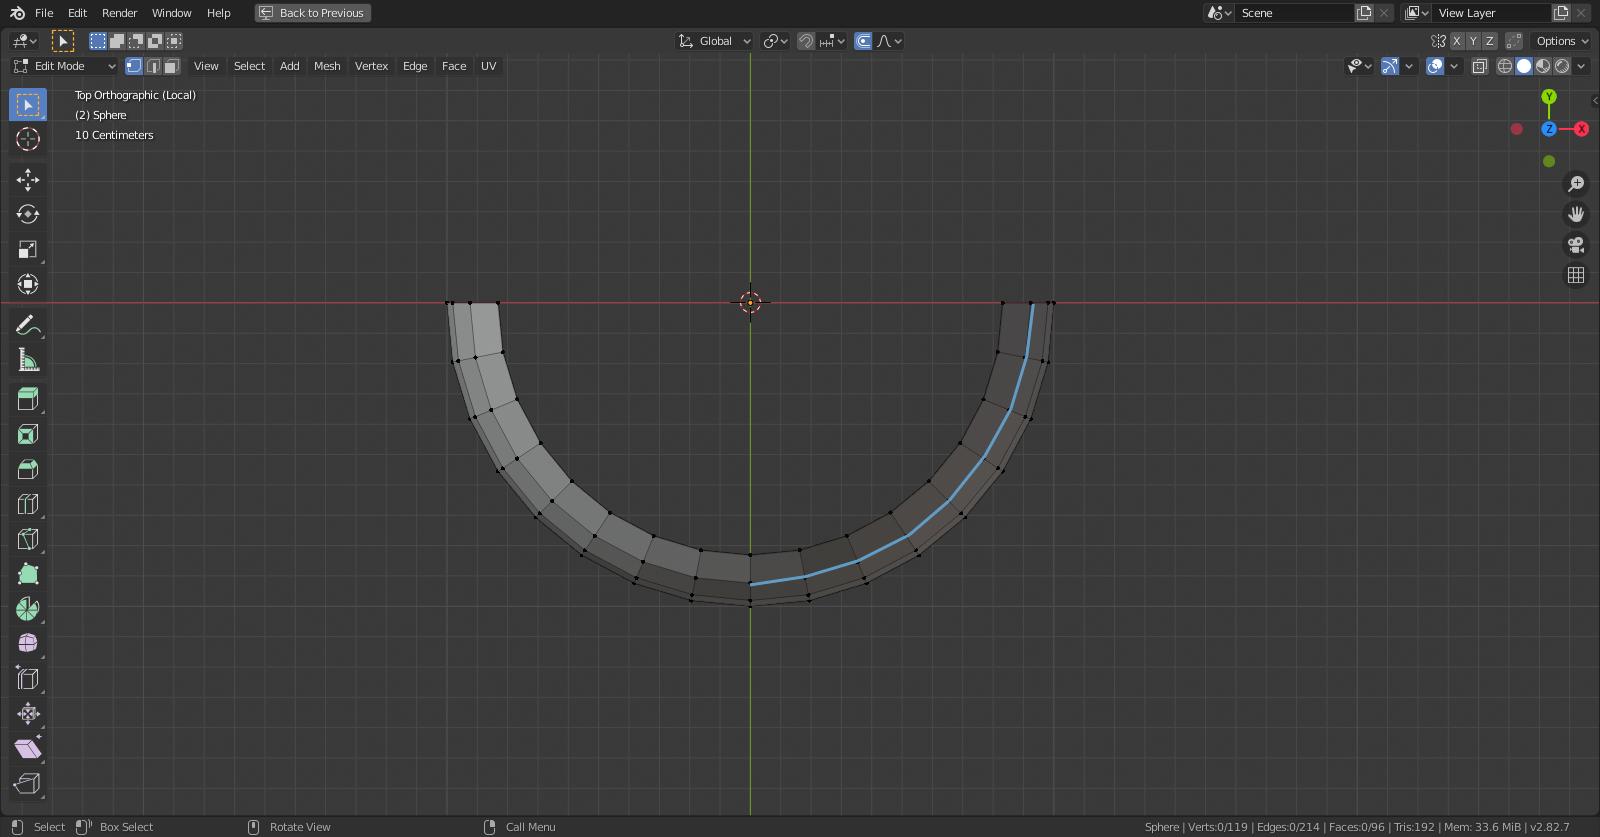Screen dimensions: 1600x837
Task: Toggle gizmo display
Action: (x=1390, y=66)
